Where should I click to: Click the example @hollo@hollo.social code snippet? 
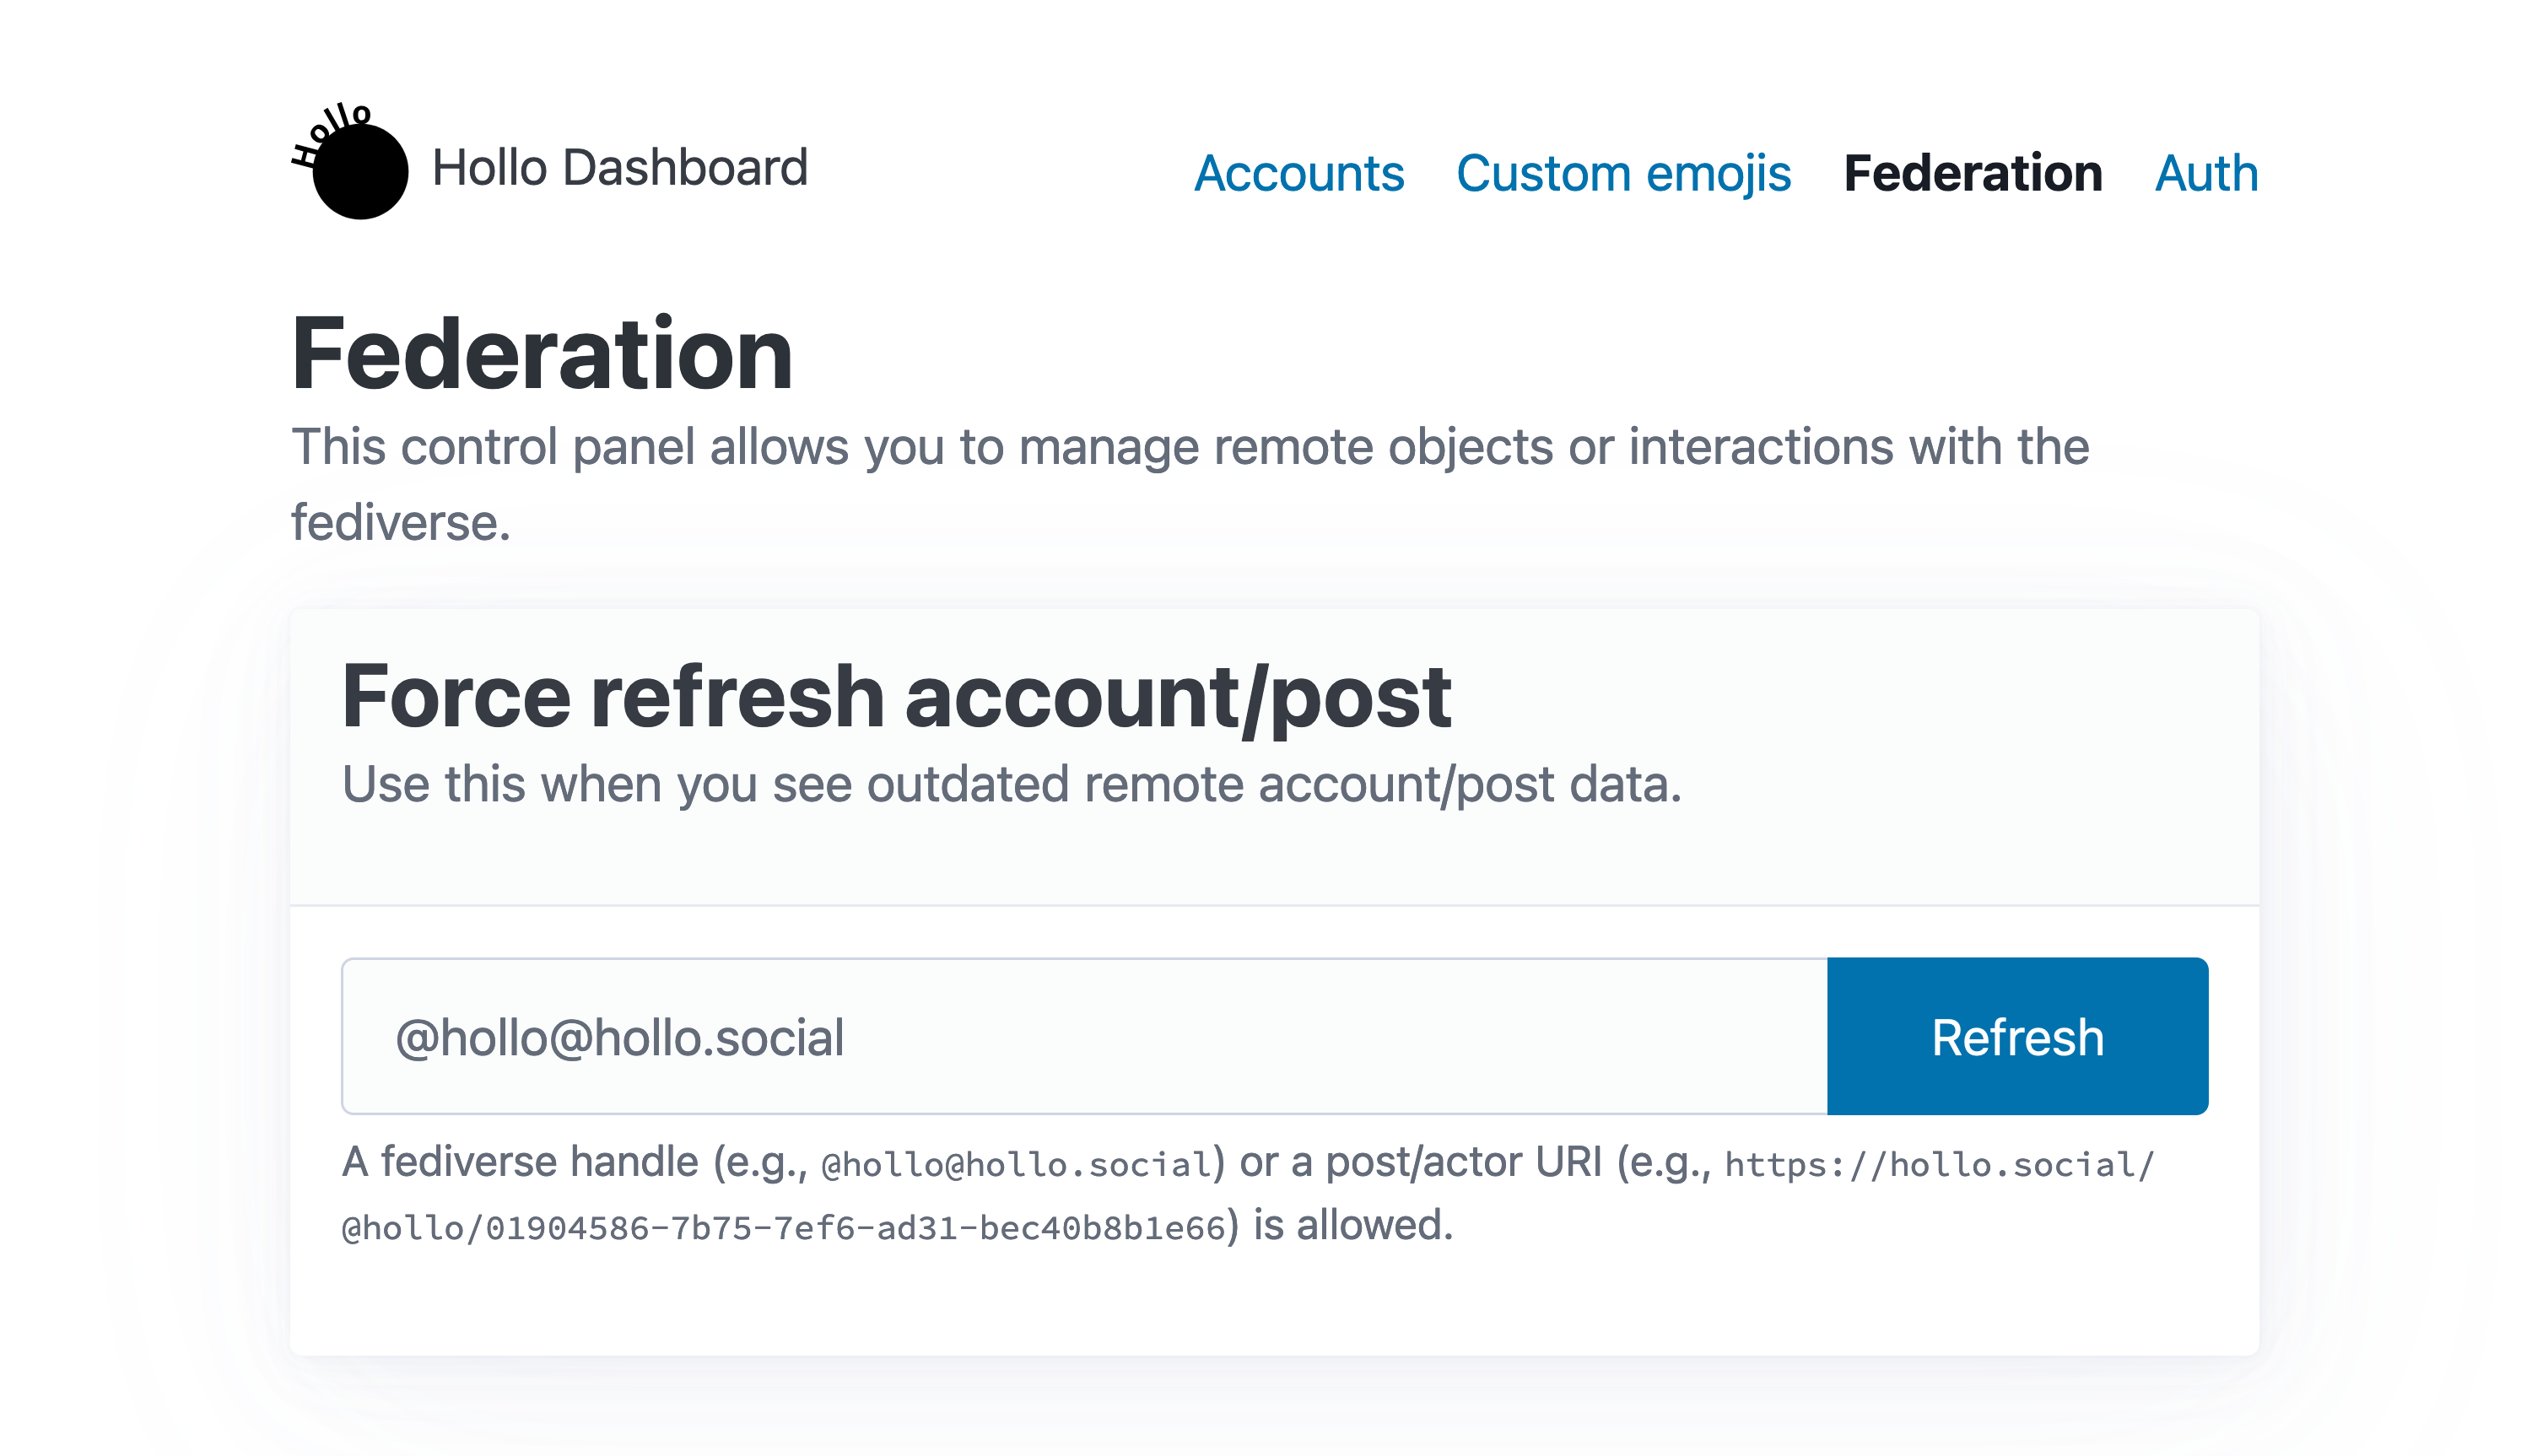1016,1164
